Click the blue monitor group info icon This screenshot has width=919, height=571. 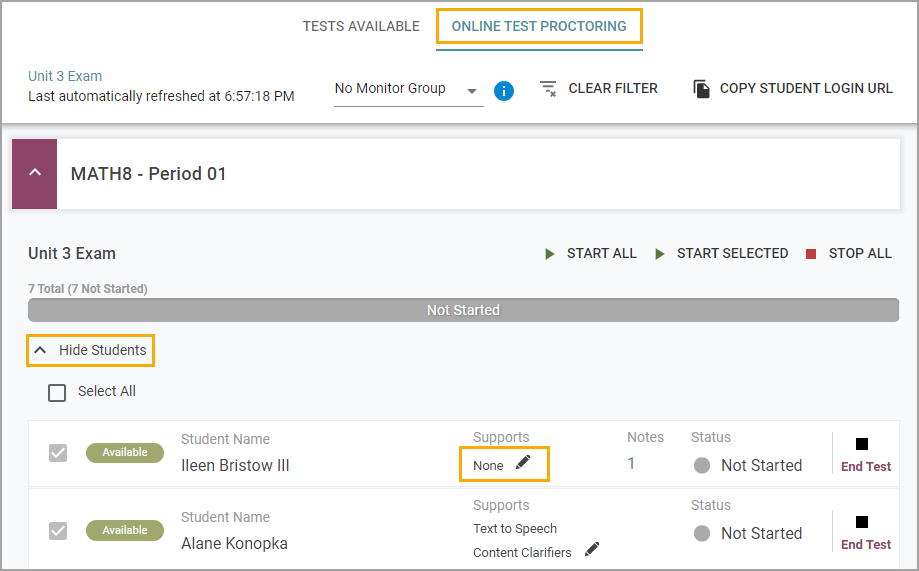(503, 91)
